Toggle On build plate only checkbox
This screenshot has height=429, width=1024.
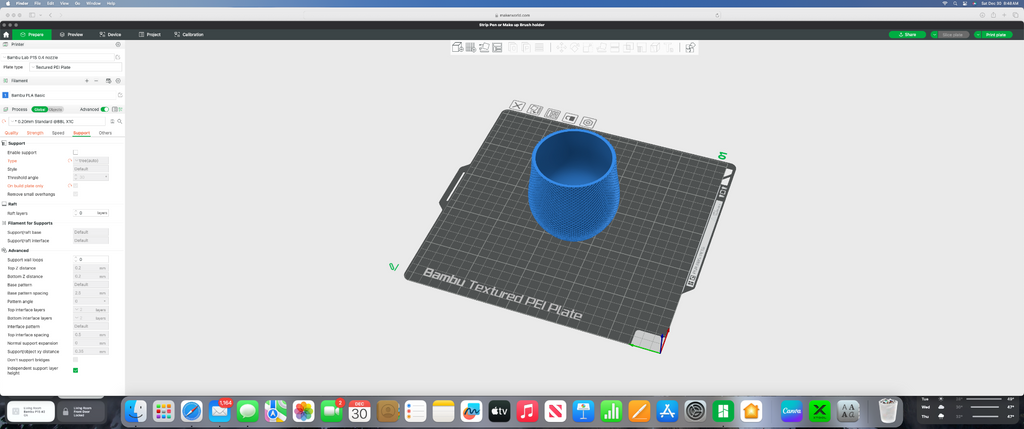tap(75, 185)
